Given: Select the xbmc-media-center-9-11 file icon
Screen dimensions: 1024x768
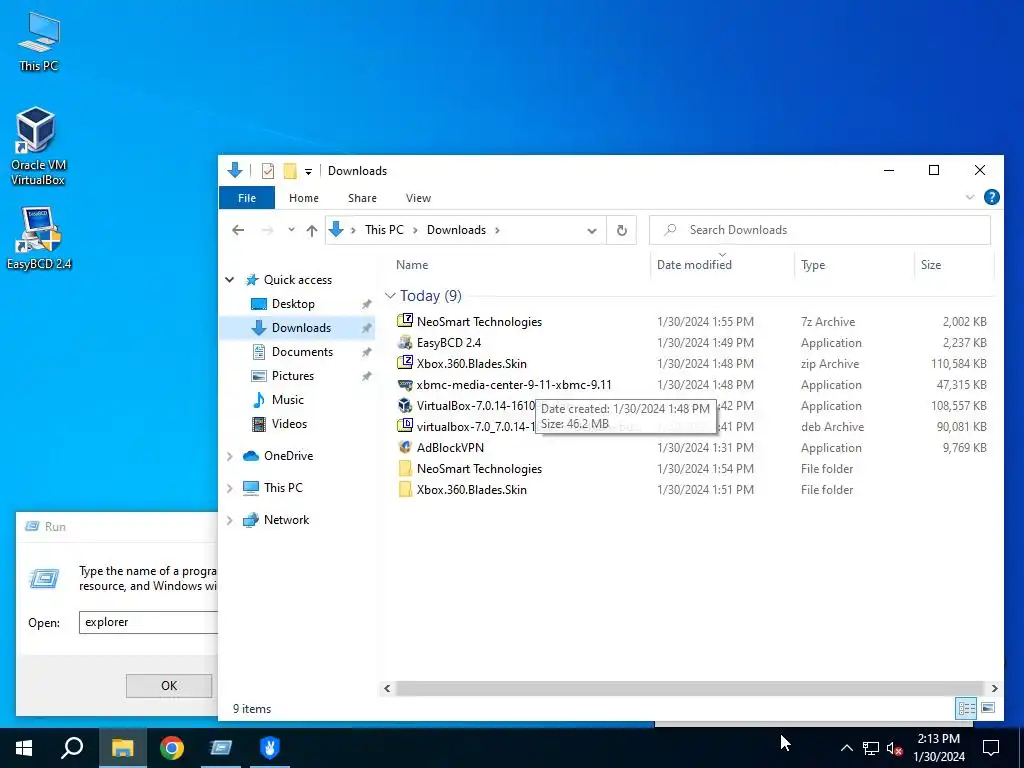Looking at the screenshot, I should point(405,385).
